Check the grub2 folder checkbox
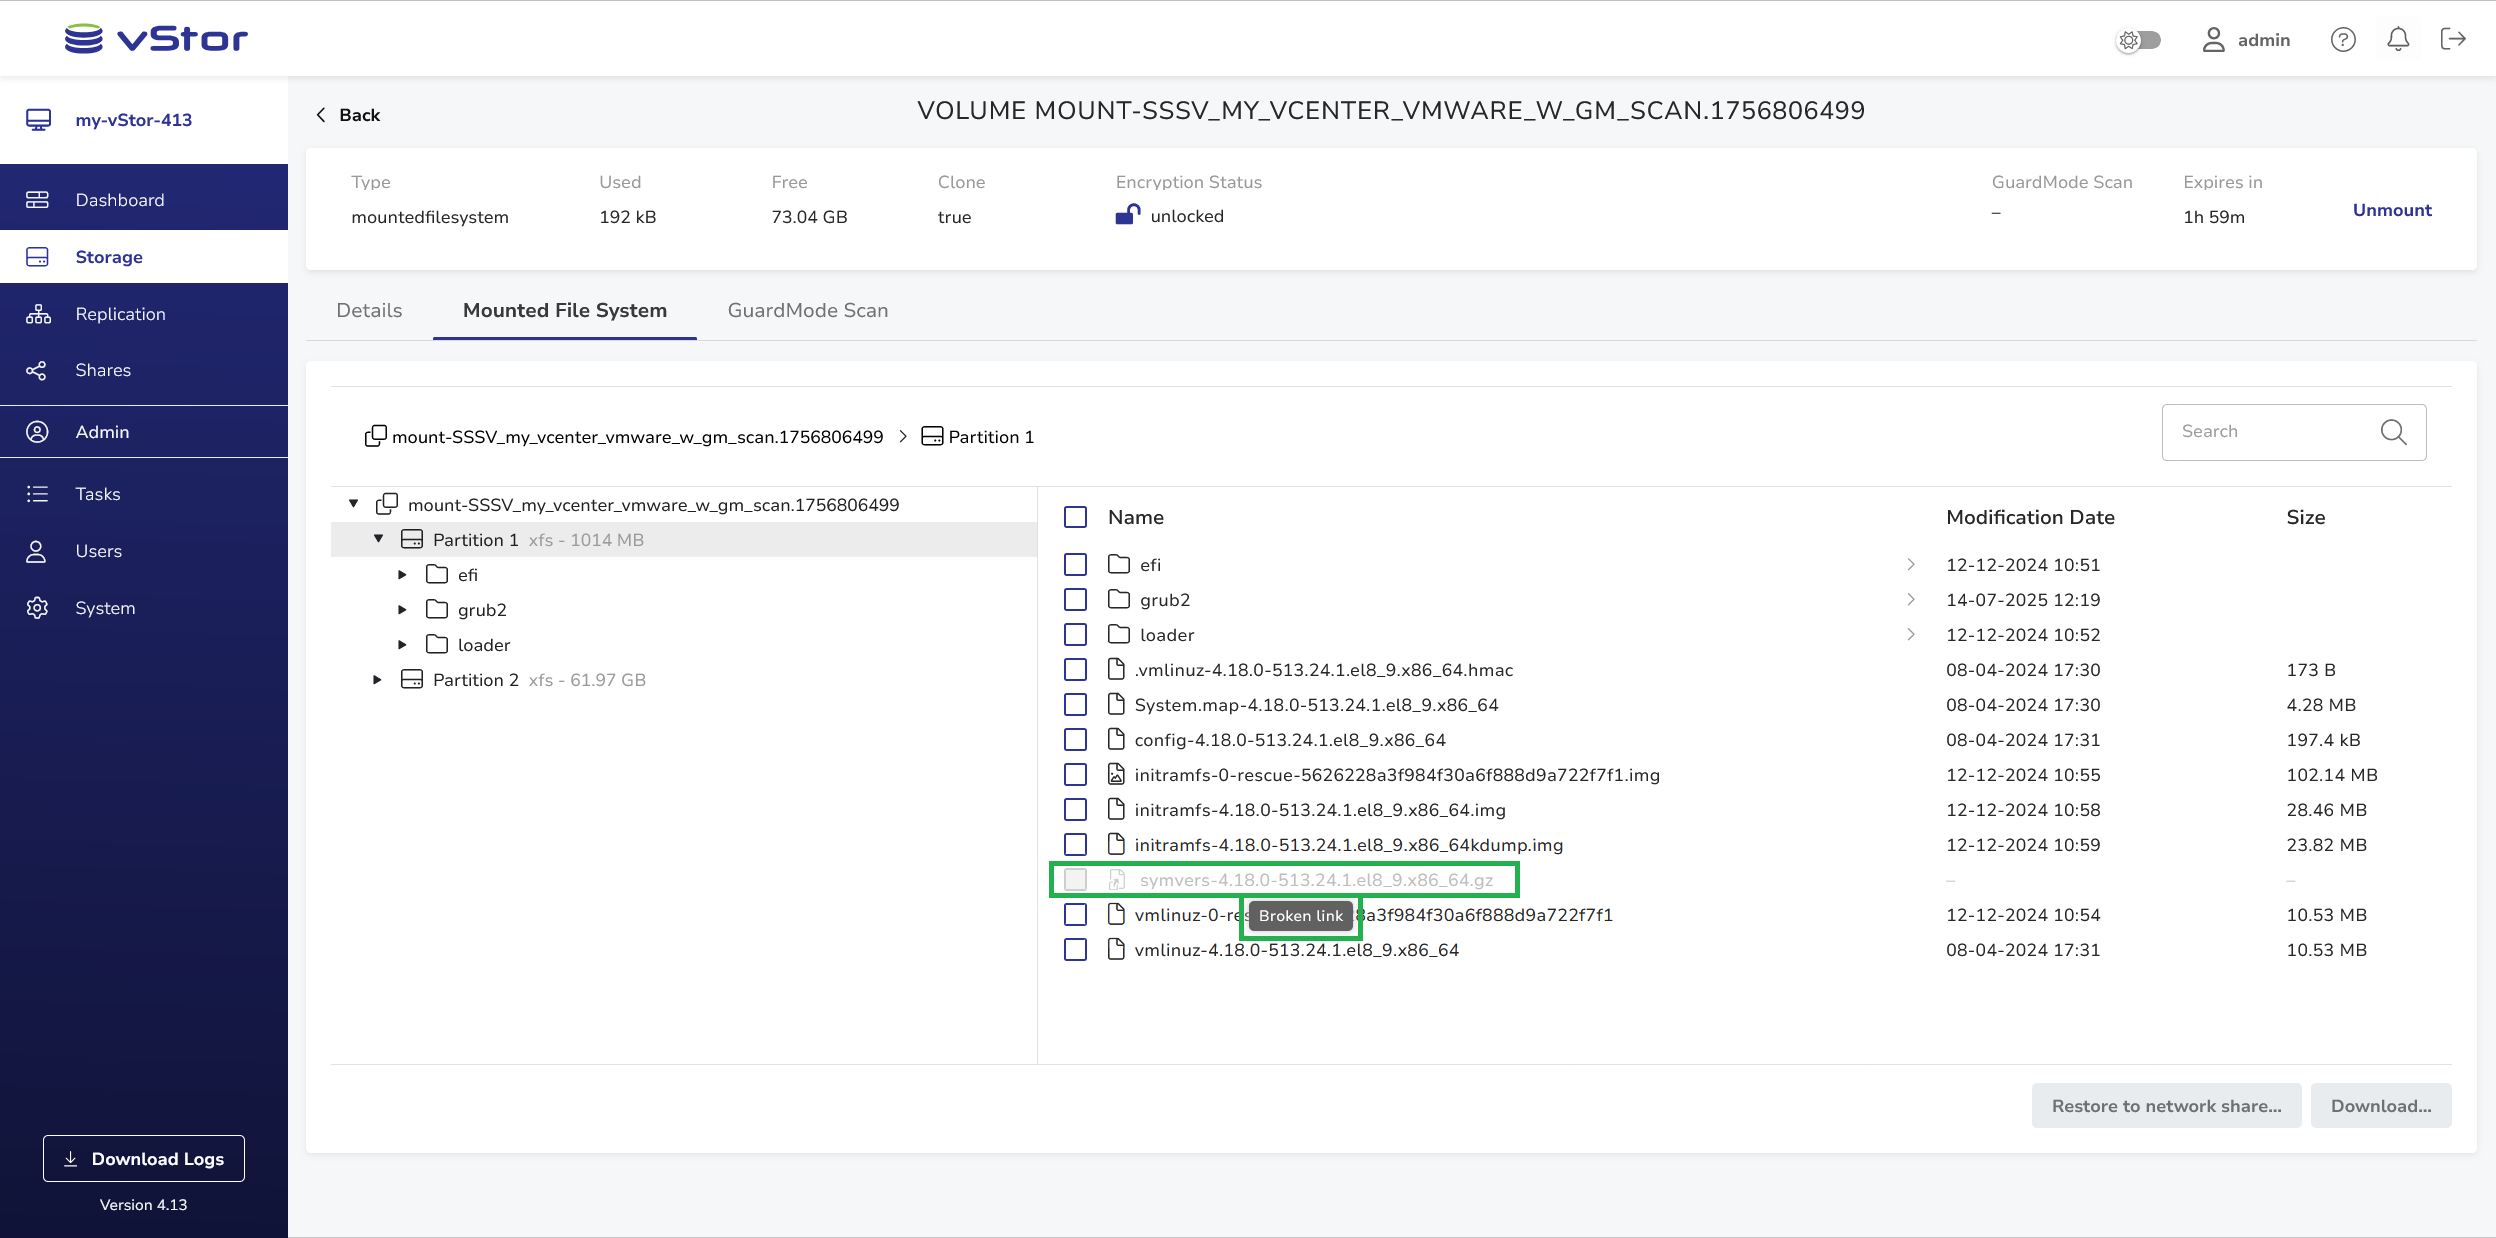Image resolution: width=2496 pixels, height=1238 pixels. coord(1075,600)
